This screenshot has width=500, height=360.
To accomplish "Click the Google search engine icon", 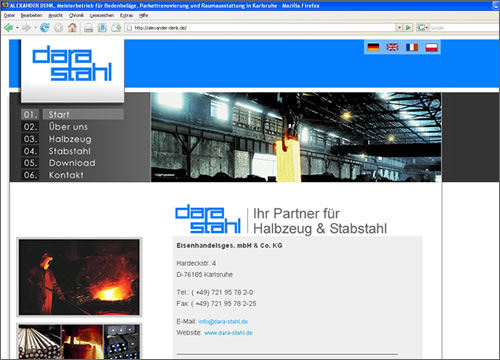I will [x=421, y=28].
